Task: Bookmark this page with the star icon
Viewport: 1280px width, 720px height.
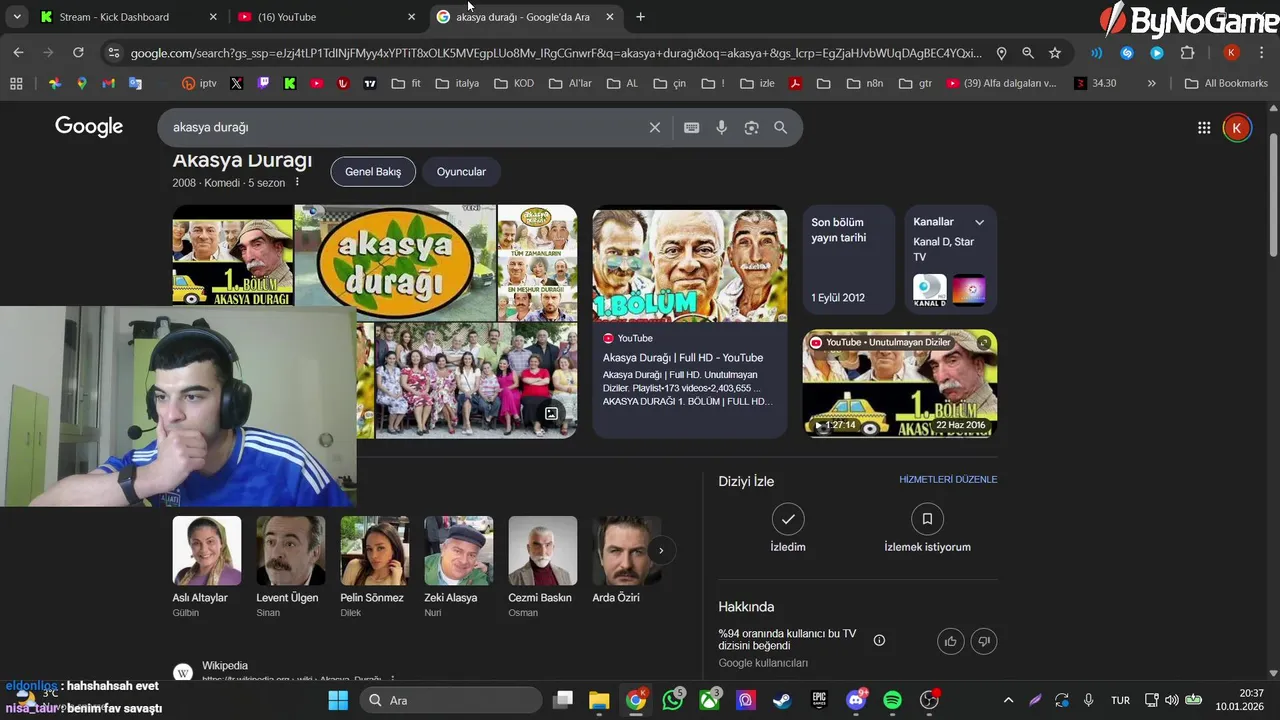Action: (x=1055, y=53)
